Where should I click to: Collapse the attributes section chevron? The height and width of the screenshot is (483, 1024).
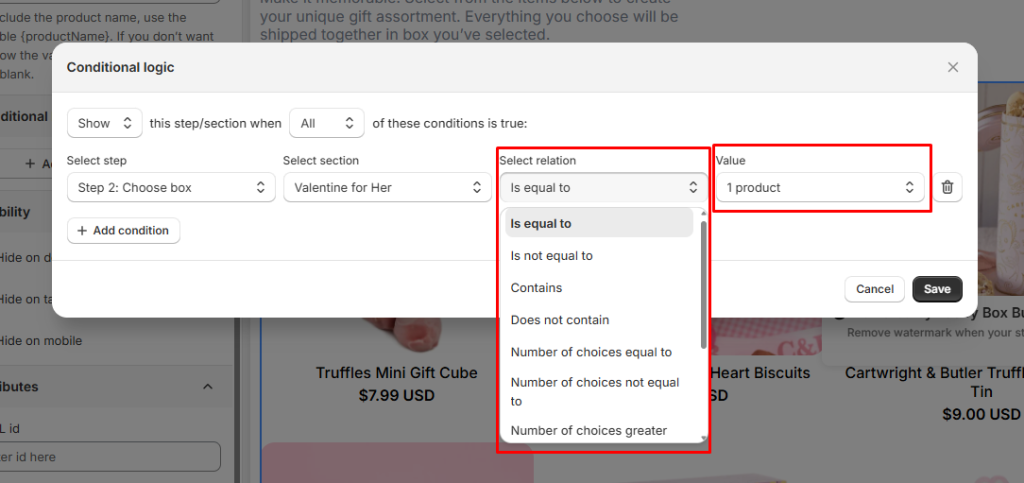coord(208,387)
